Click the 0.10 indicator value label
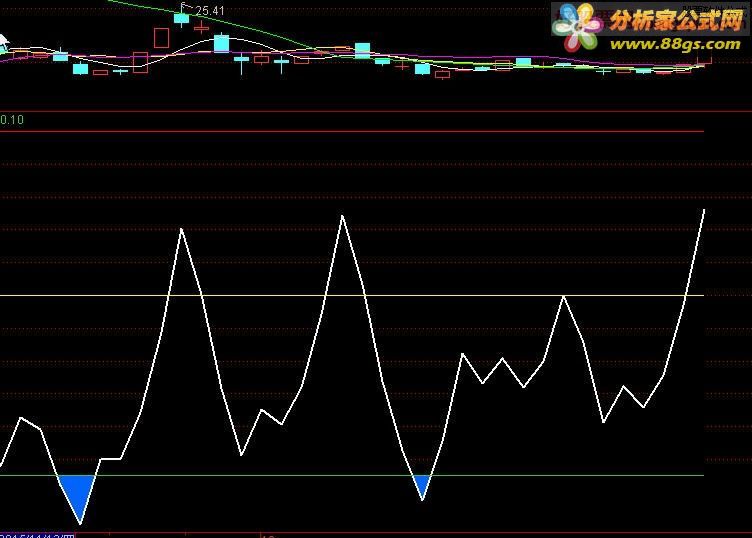752x538 pixels. pyautogui.click(x=12, y=119)
